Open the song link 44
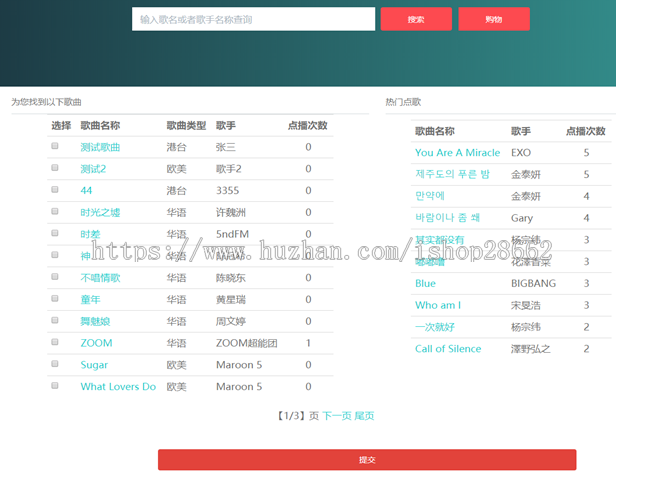Viewport: 645px width, 496px height. (86, 191)
